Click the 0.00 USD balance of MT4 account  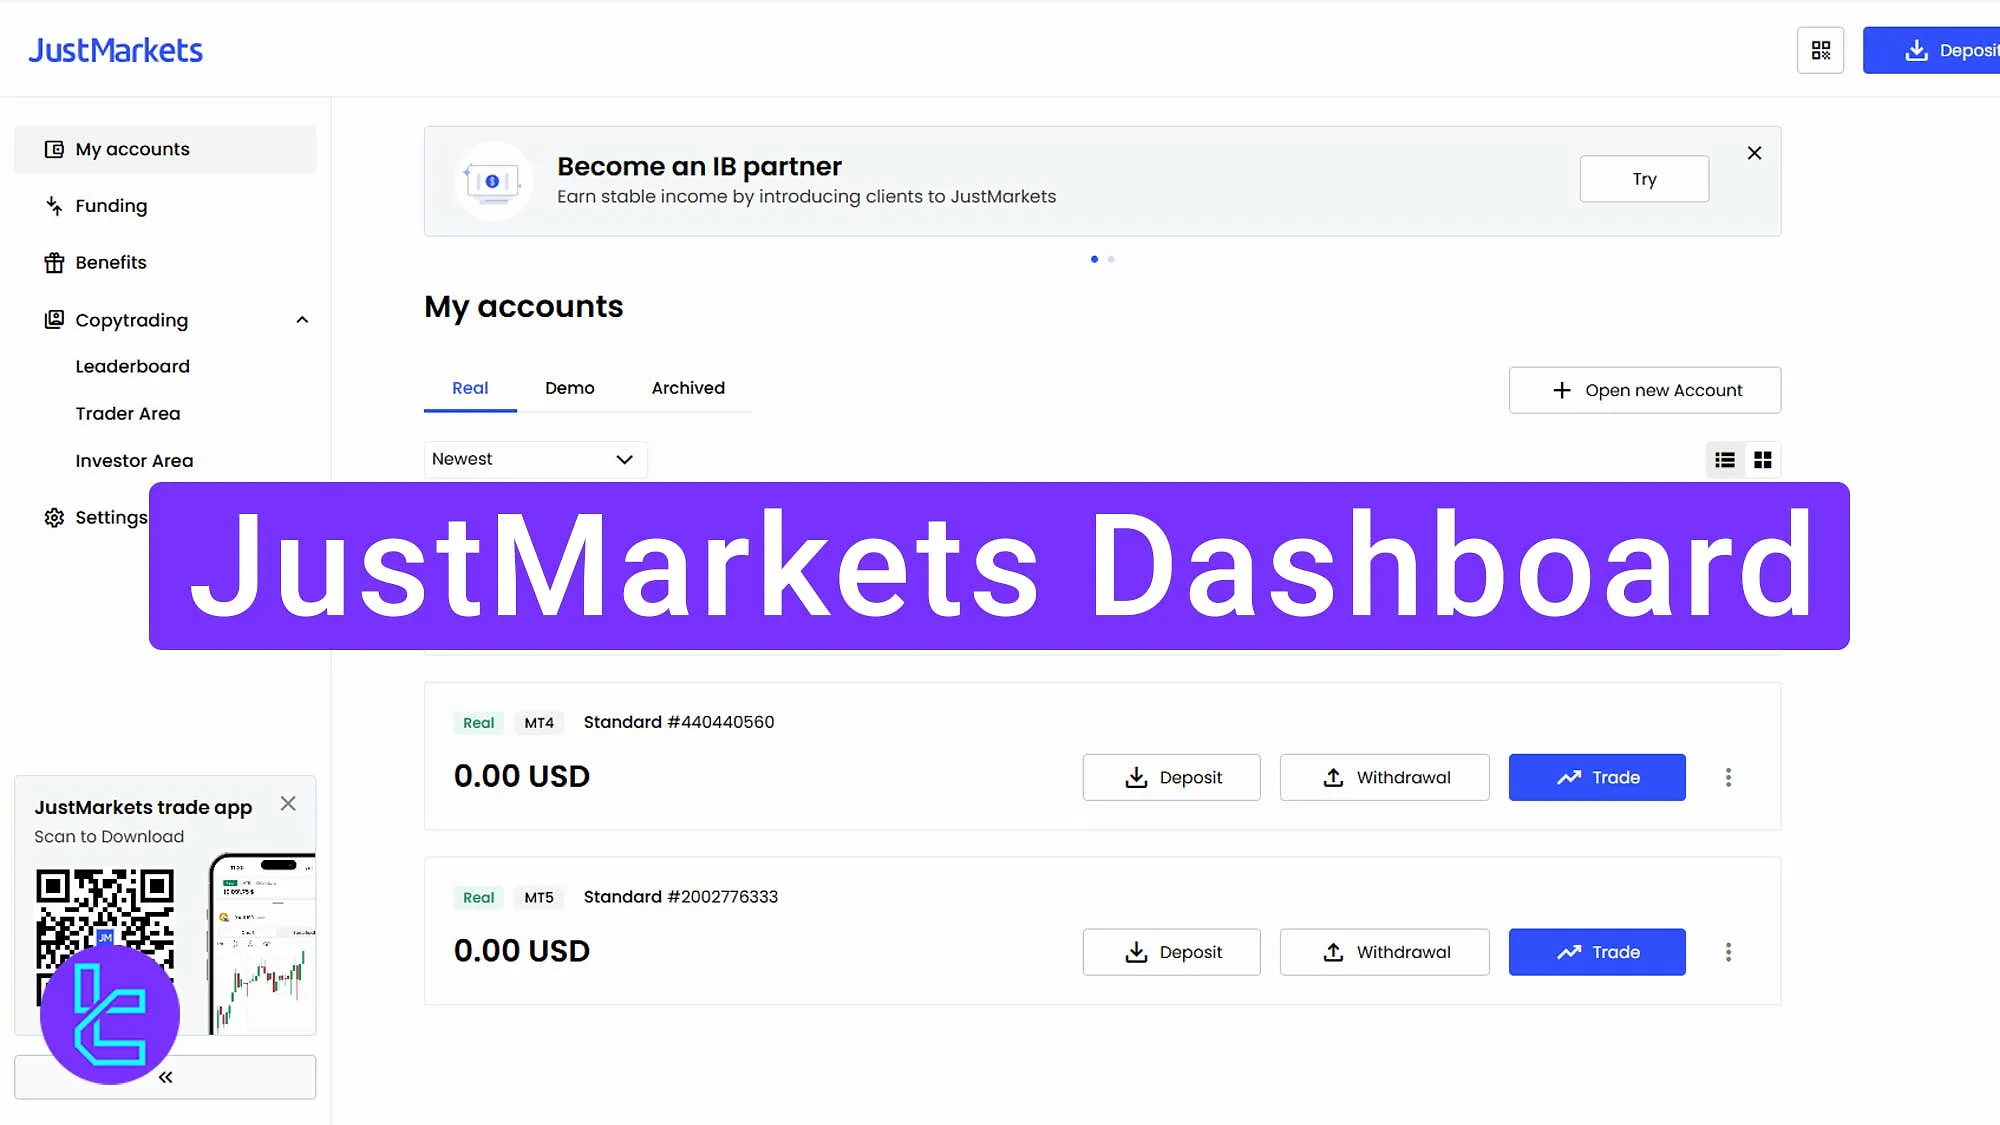click(522, 776)
